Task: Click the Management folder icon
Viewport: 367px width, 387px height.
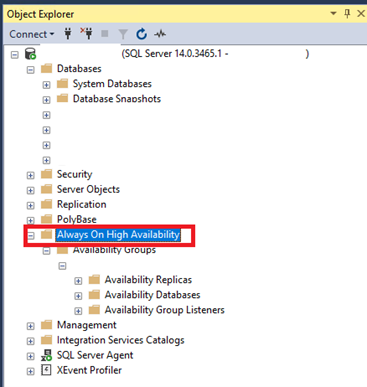Action: [47, 325]
